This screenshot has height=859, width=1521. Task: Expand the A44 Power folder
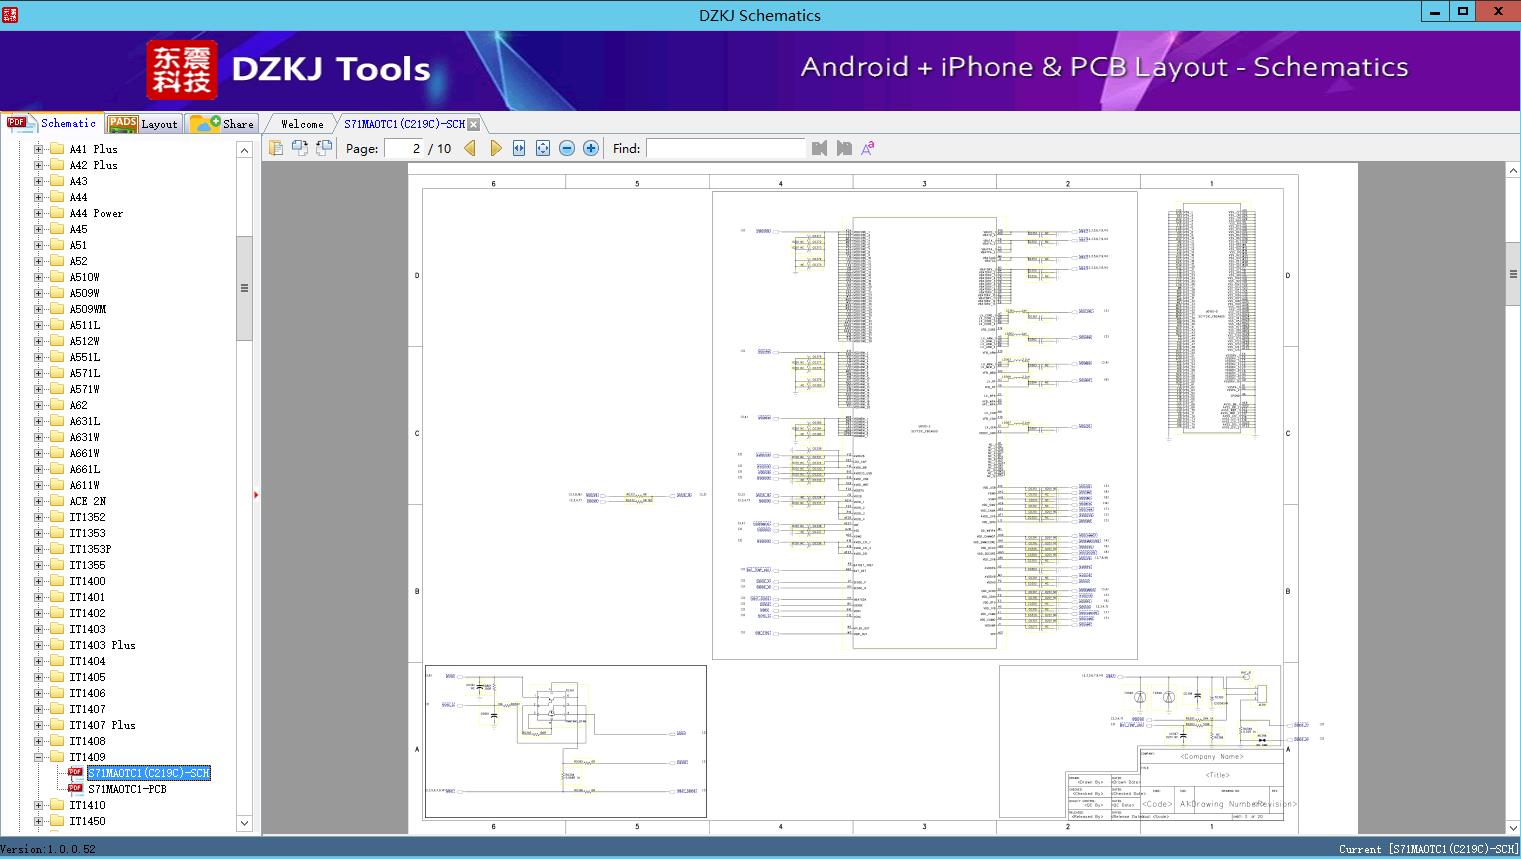point(38,213)
